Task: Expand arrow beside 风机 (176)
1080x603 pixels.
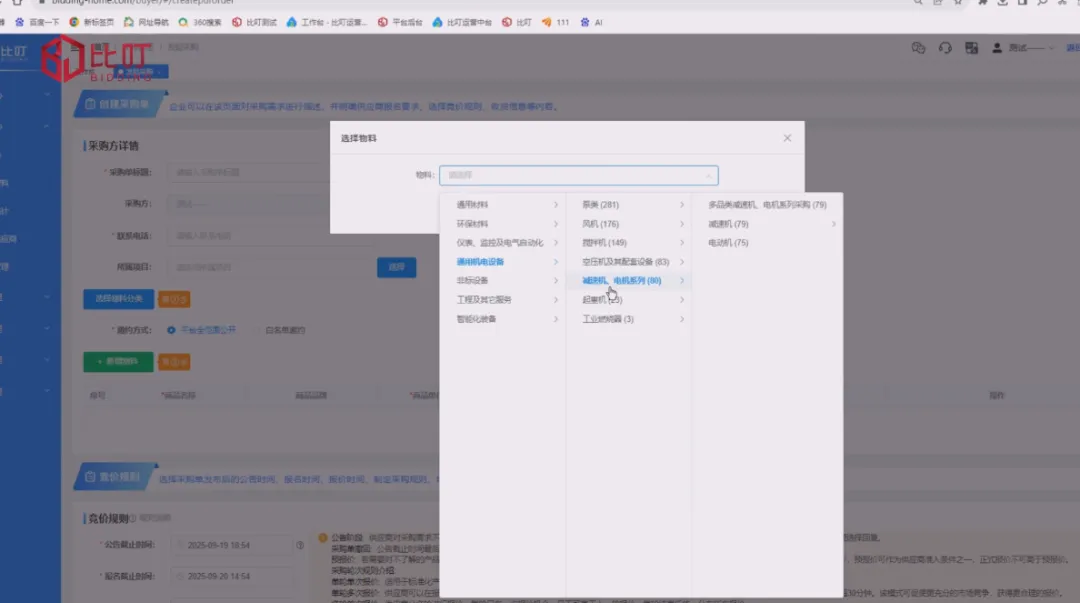Action: [682, 224]
